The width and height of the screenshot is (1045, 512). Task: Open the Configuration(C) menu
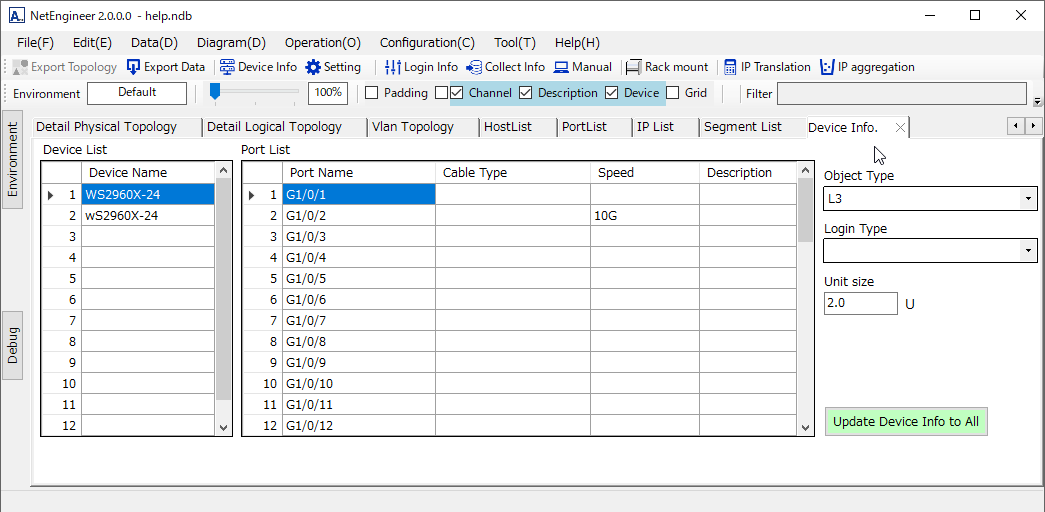point(427,43)
